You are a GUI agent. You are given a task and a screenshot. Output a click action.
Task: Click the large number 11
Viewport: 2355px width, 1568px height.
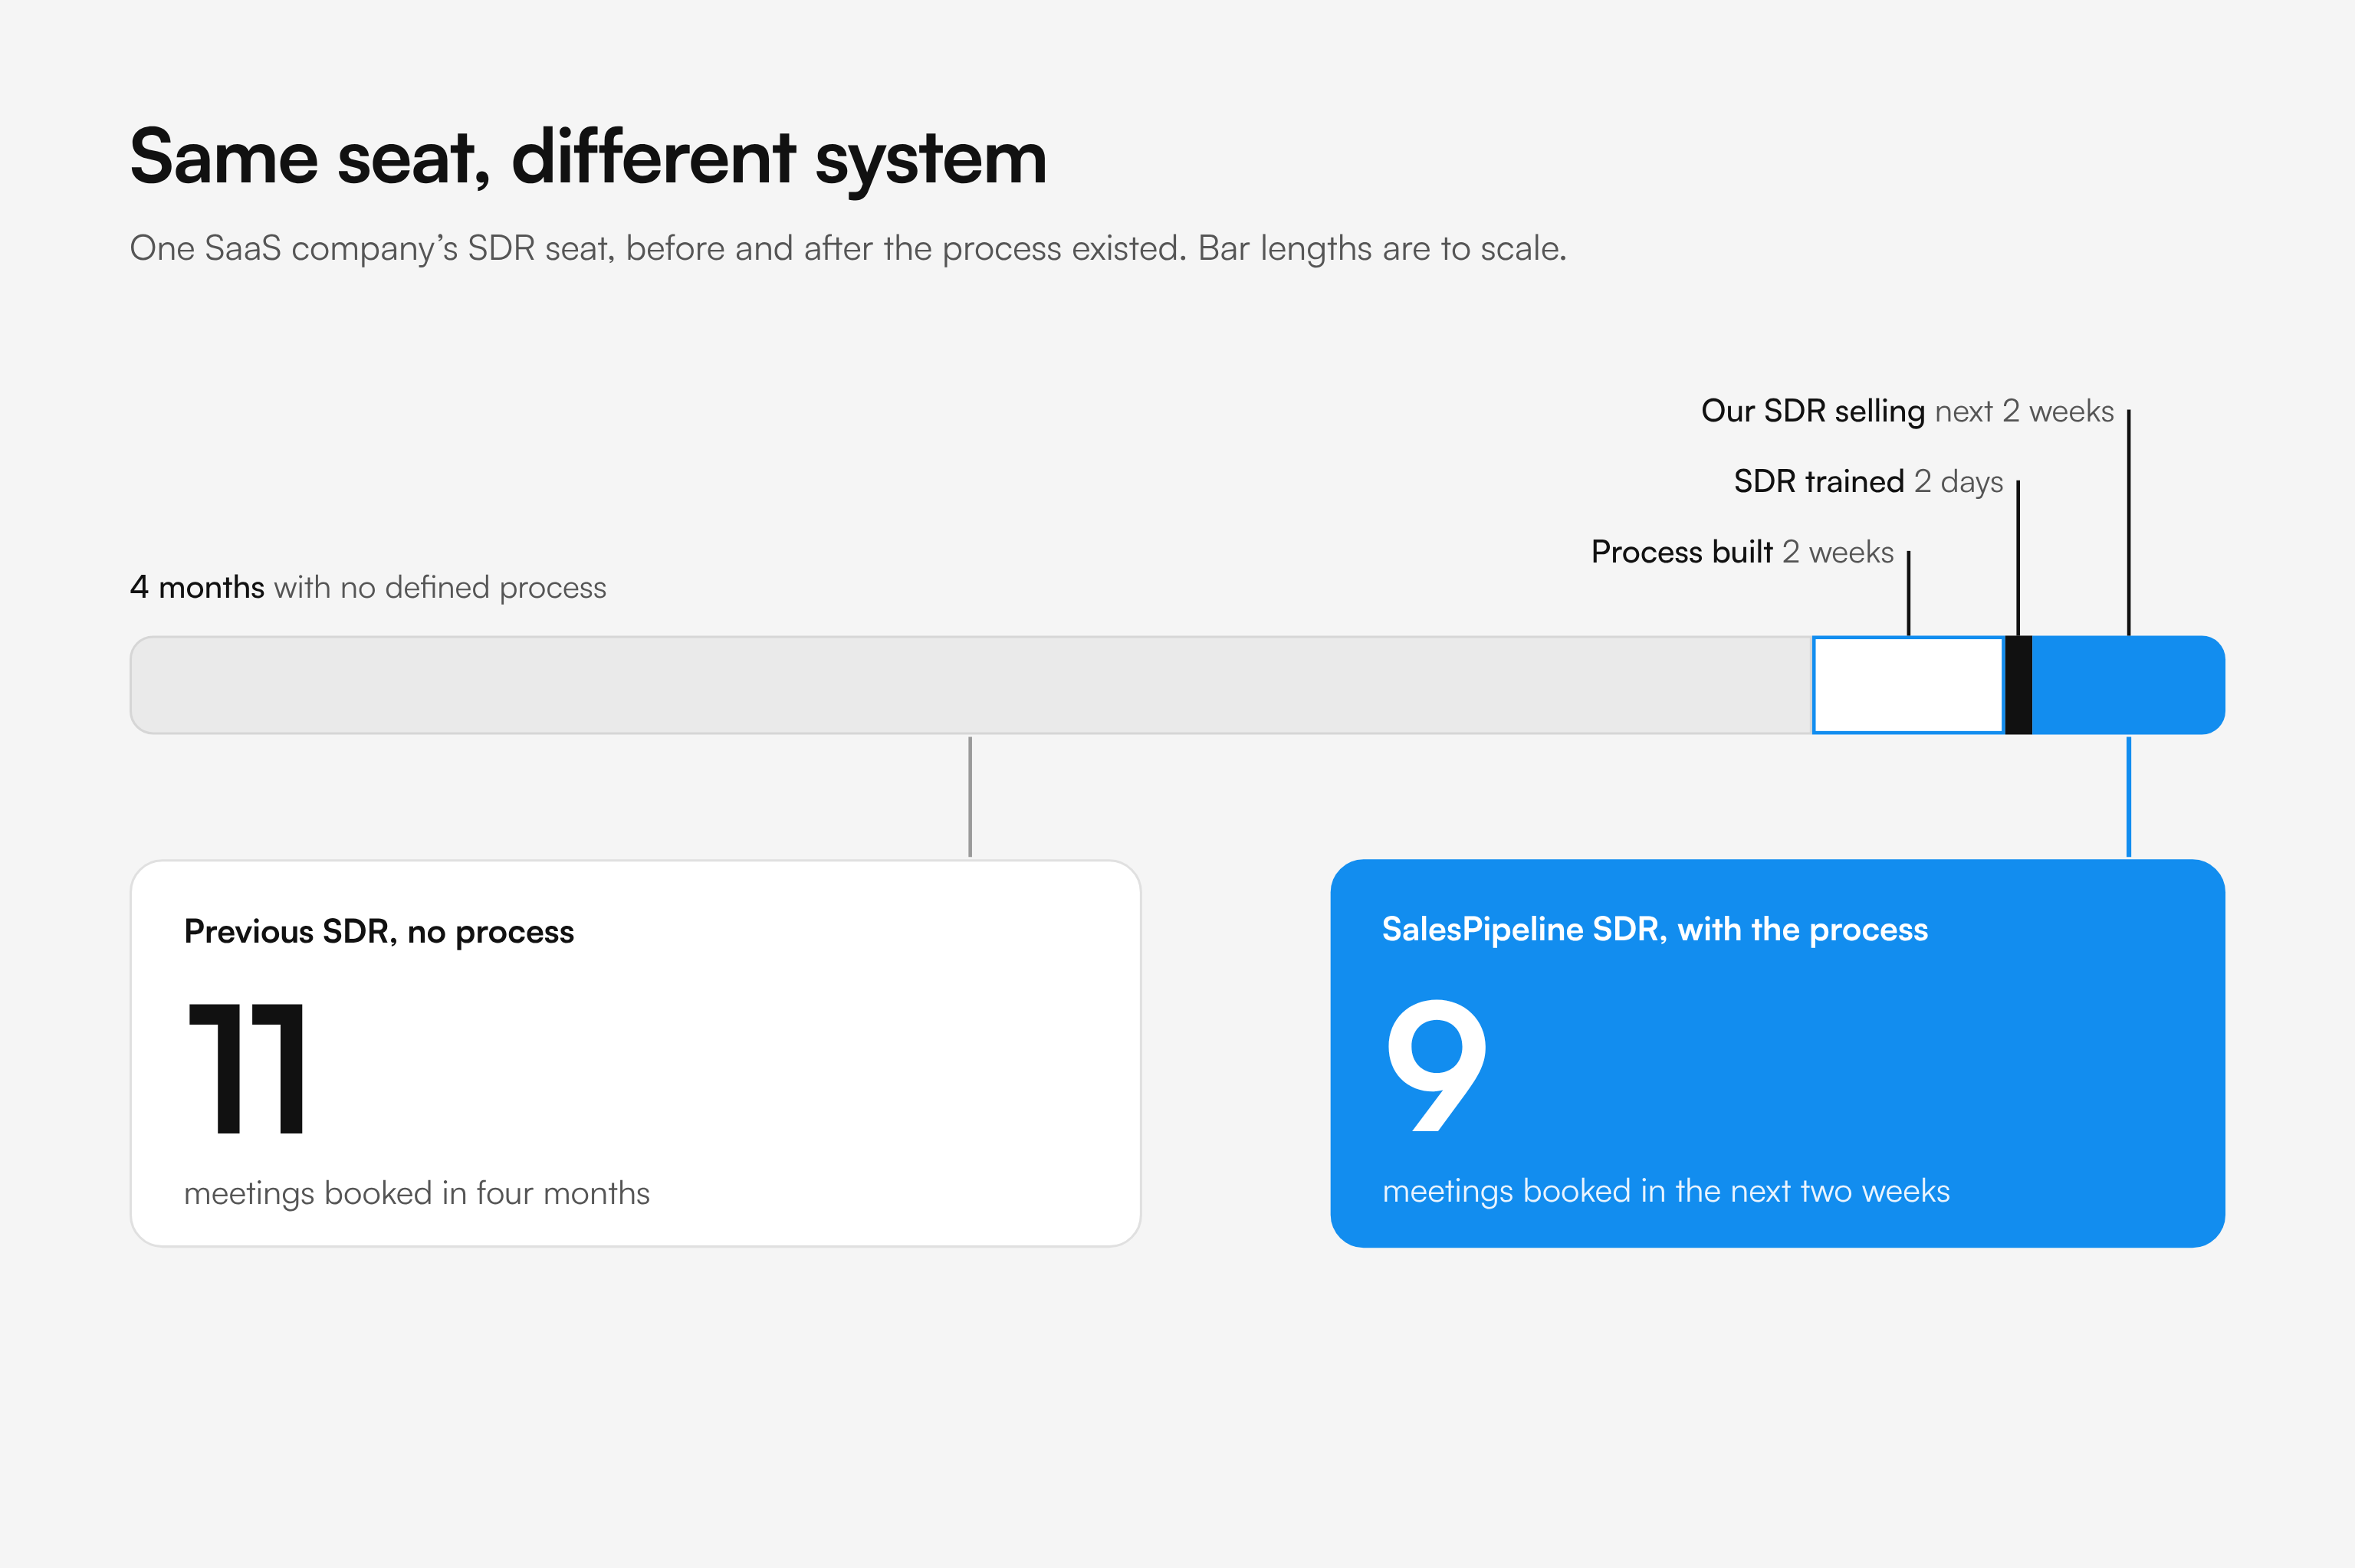[x=247, y=1068]
